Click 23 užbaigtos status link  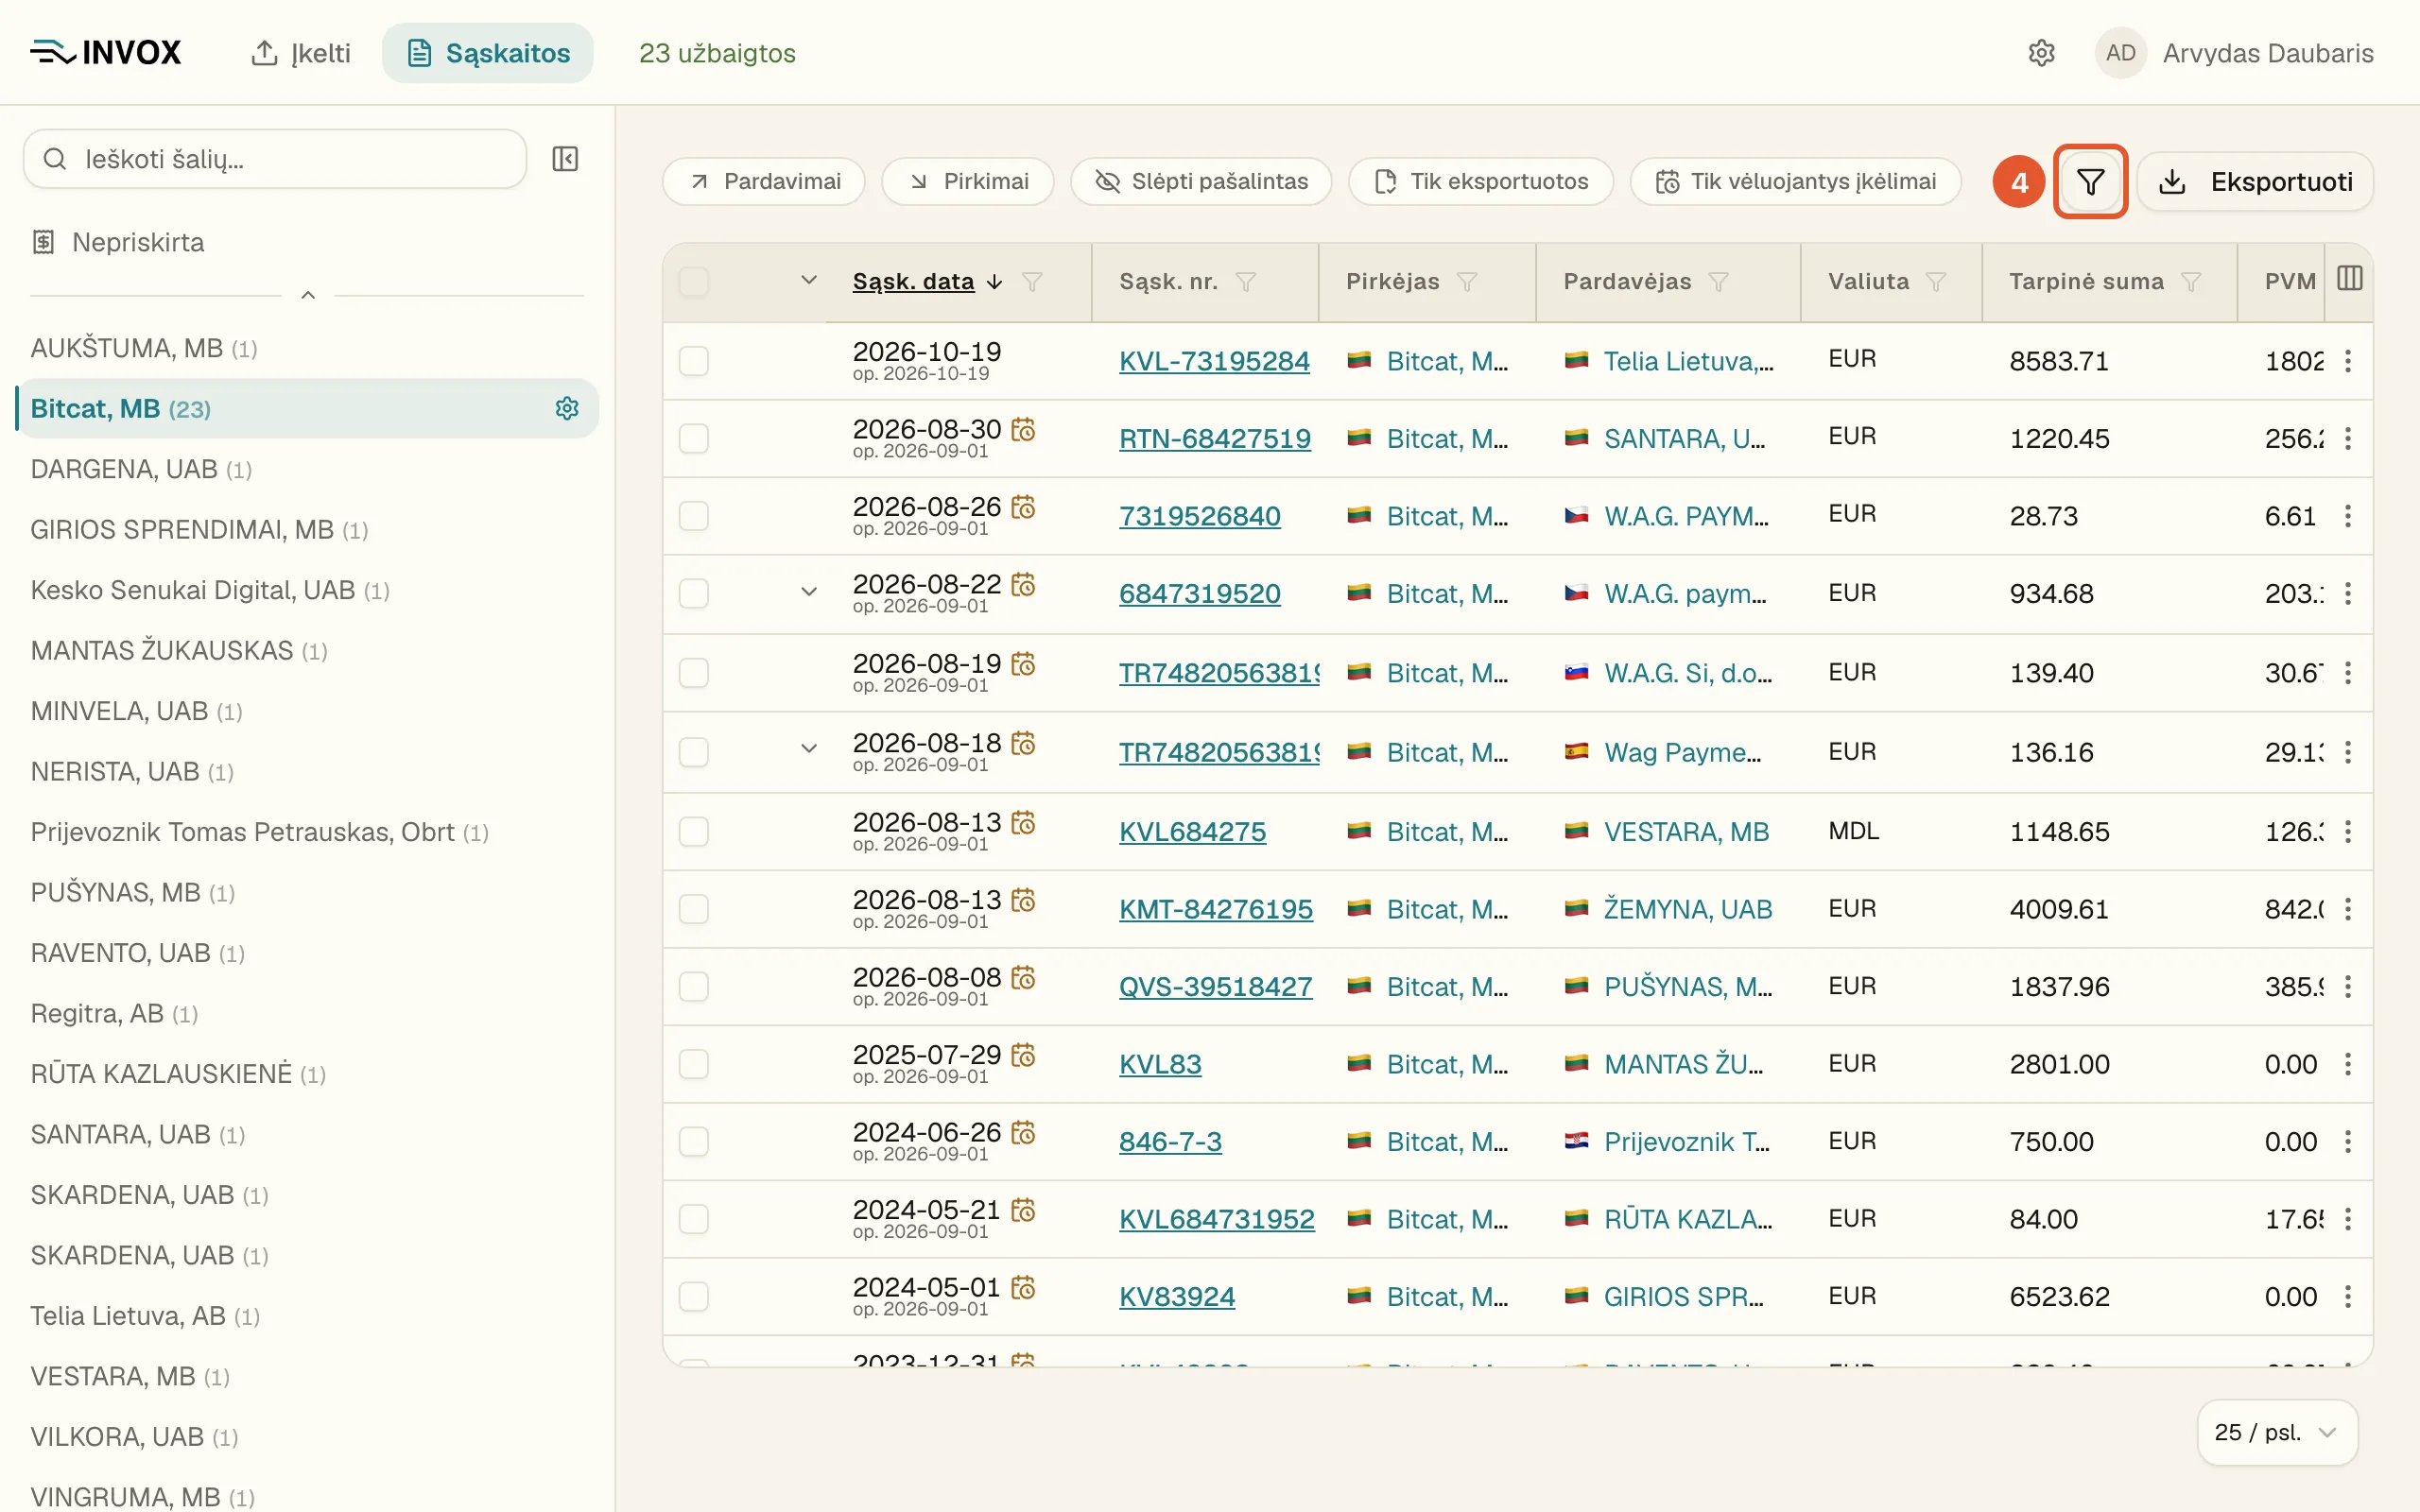tap(717, 53)
